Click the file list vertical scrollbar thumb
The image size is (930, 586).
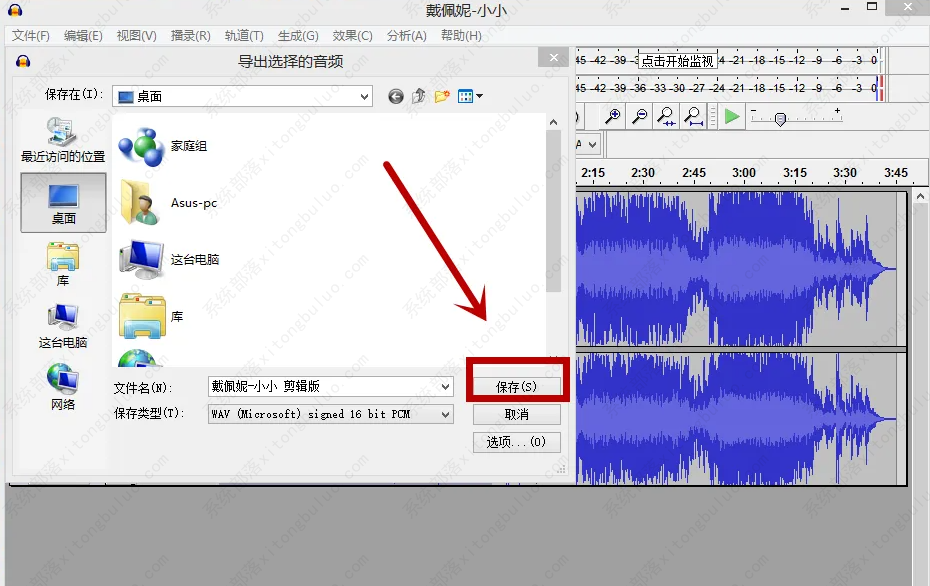point(553,211)
